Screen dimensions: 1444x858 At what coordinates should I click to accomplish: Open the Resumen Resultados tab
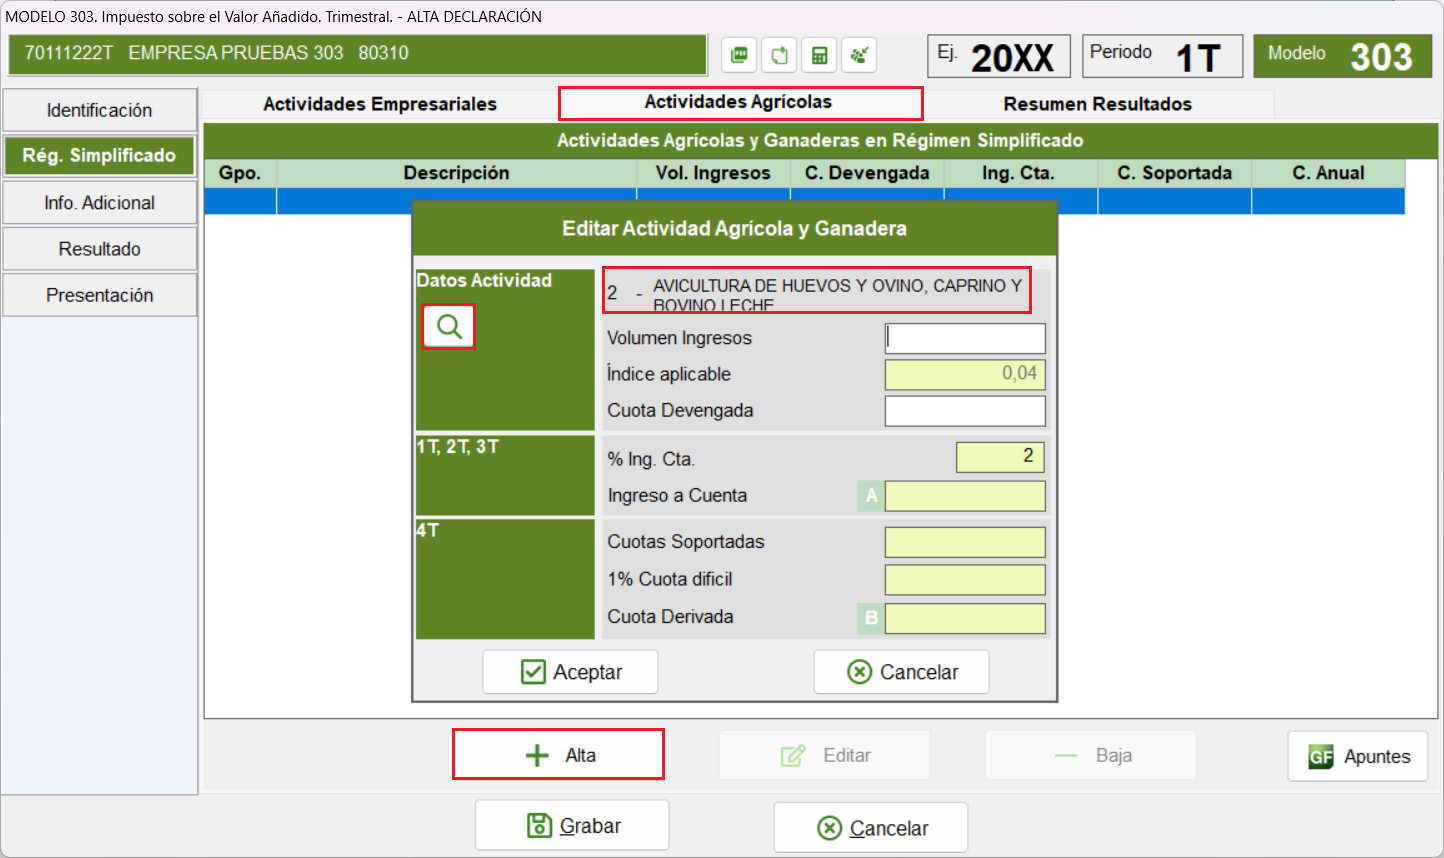click(1097, 104)
